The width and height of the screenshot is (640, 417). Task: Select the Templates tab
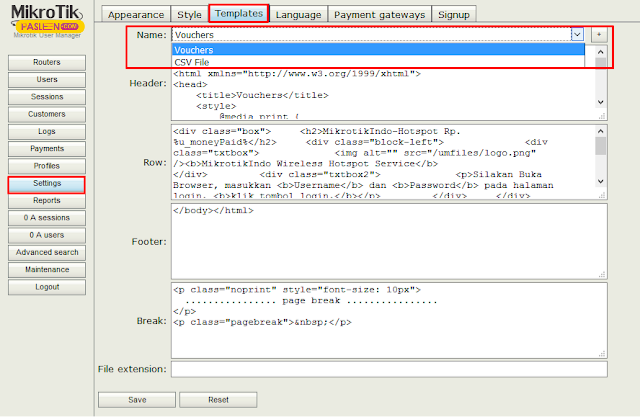coord(239,13)
